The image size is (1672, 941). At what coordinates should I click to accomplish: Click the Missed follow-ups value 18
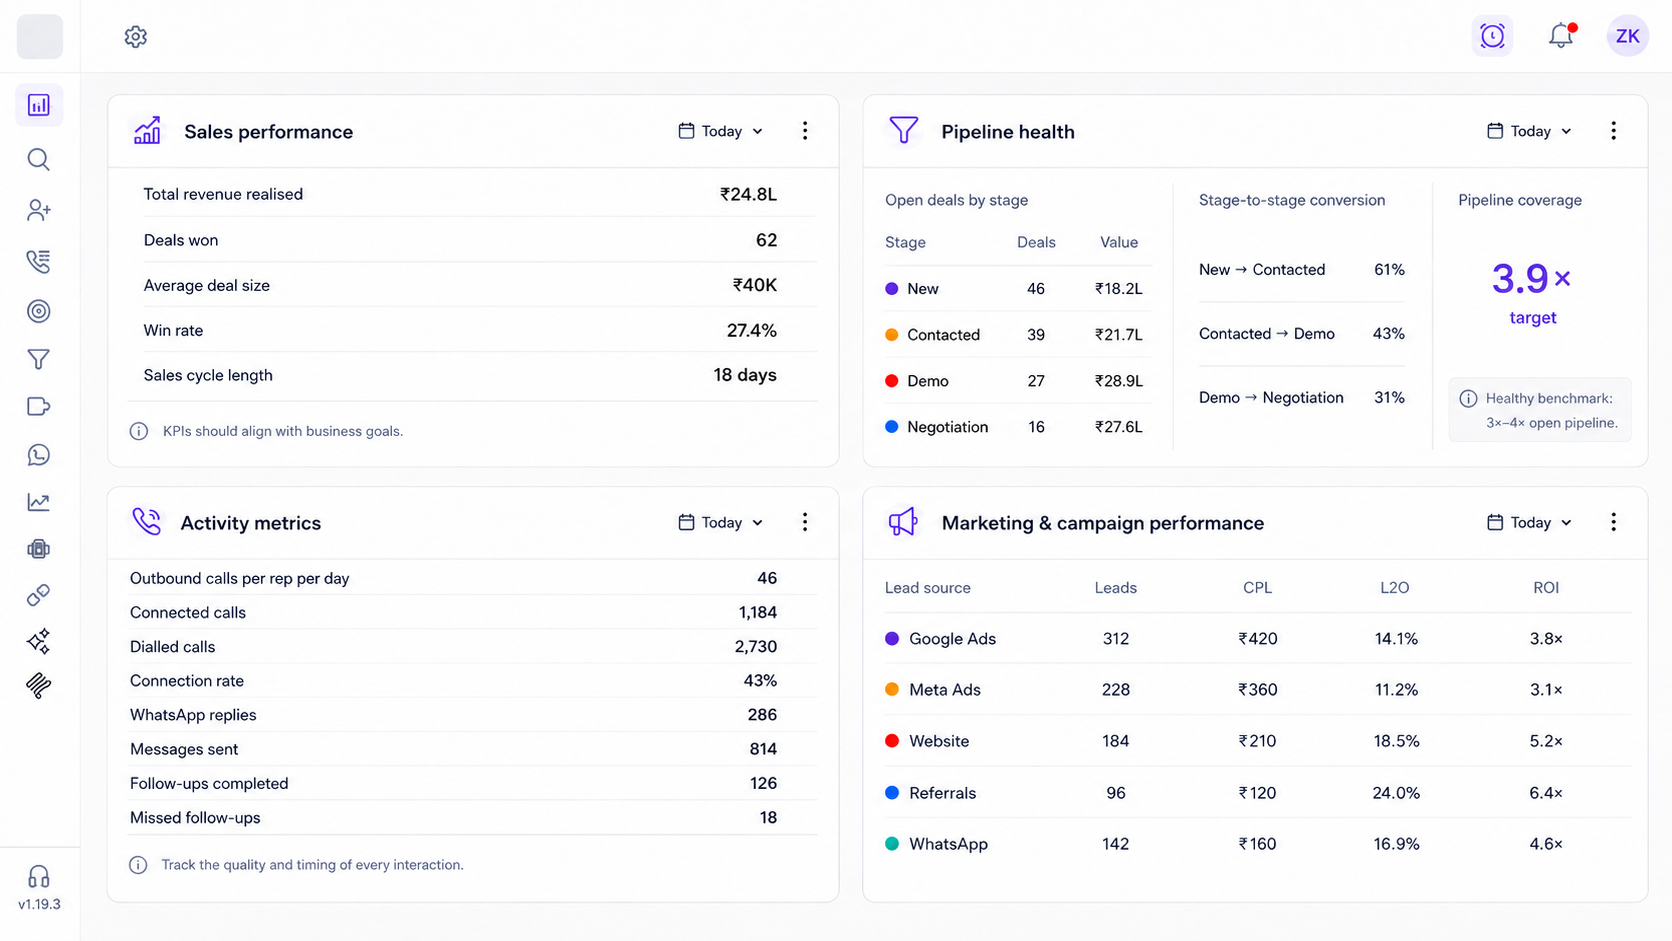point(768,817)
